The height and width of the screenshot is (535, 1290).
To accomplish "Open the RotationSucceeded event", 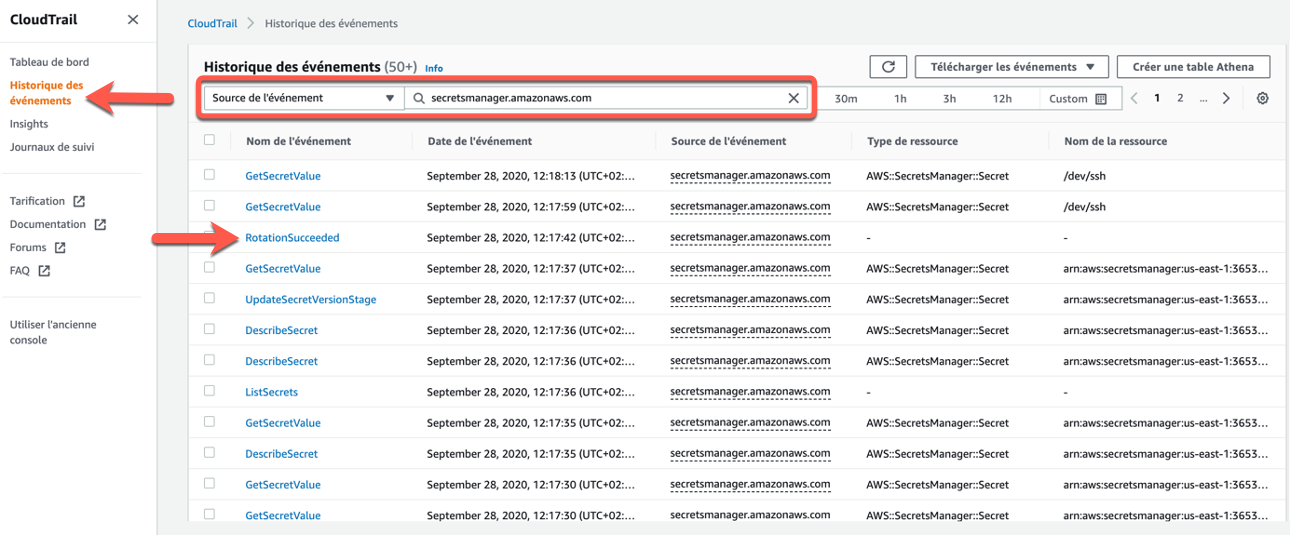I will pyautogui.click(x=292, y=238).
